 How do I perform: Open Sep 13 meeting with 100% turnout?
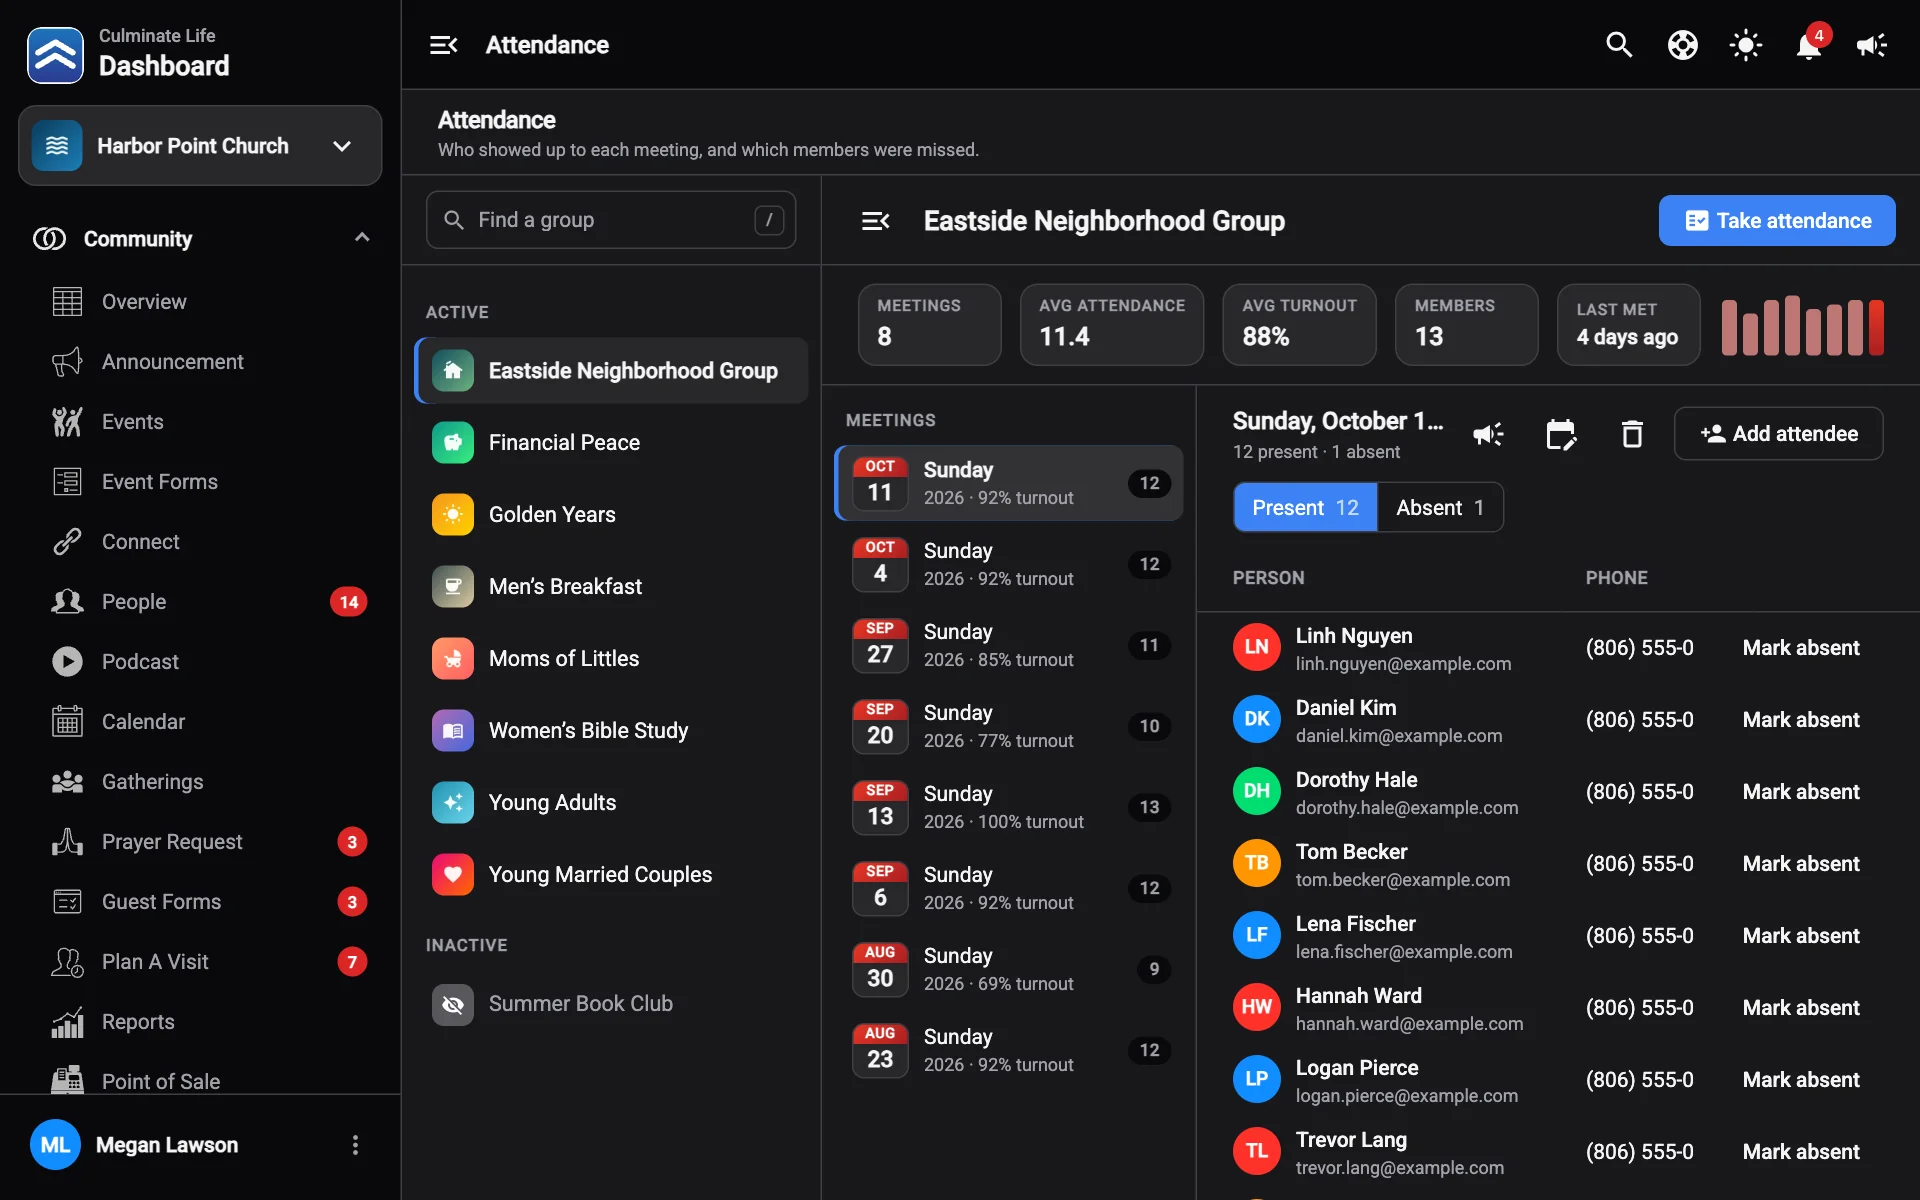click(x=1009, y=807)
